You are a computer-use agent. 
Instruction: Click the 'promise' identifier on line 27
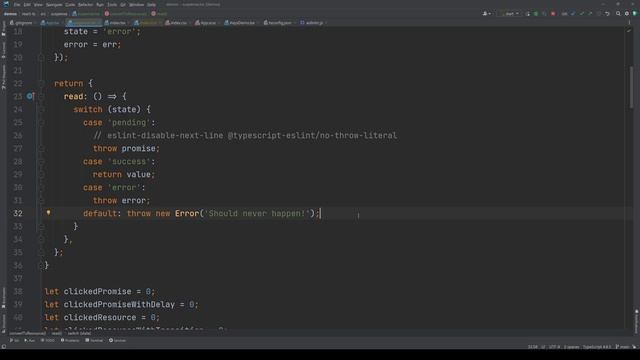(138, 149)
